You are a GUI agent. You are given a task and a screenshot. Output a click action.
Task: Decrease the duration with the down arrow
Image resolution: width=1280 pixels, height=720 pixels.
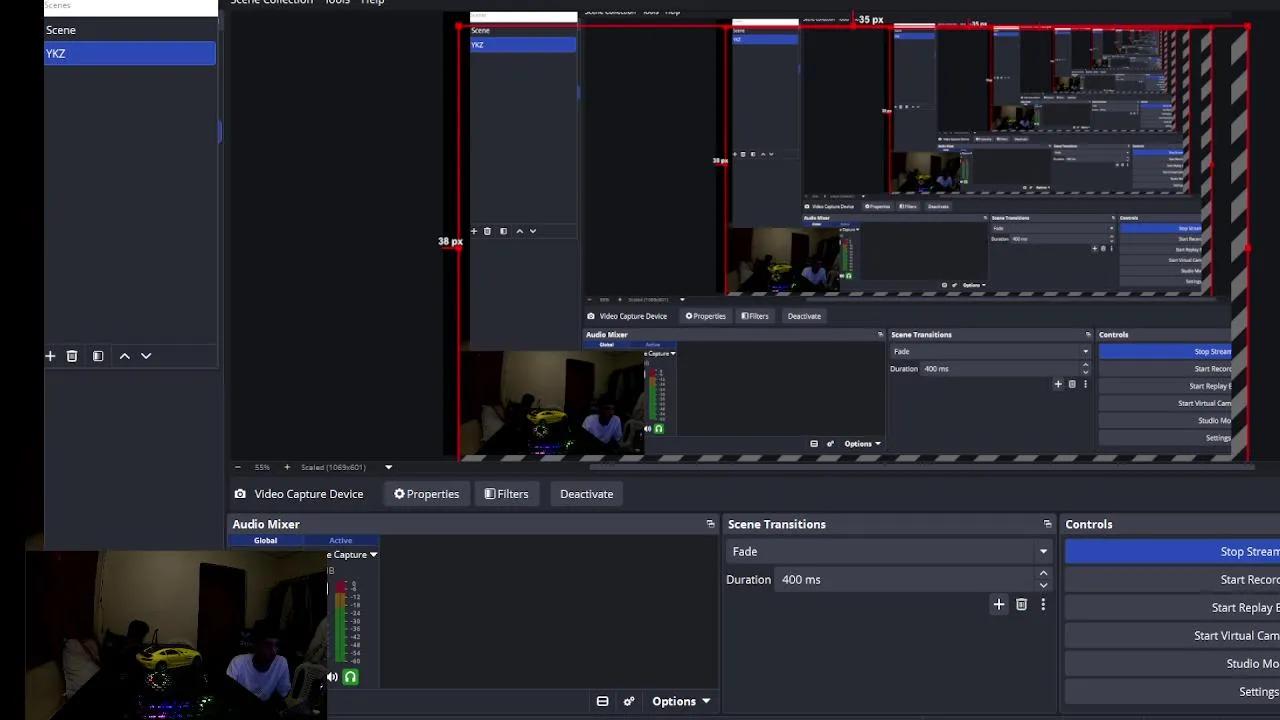coord(1043,585)
